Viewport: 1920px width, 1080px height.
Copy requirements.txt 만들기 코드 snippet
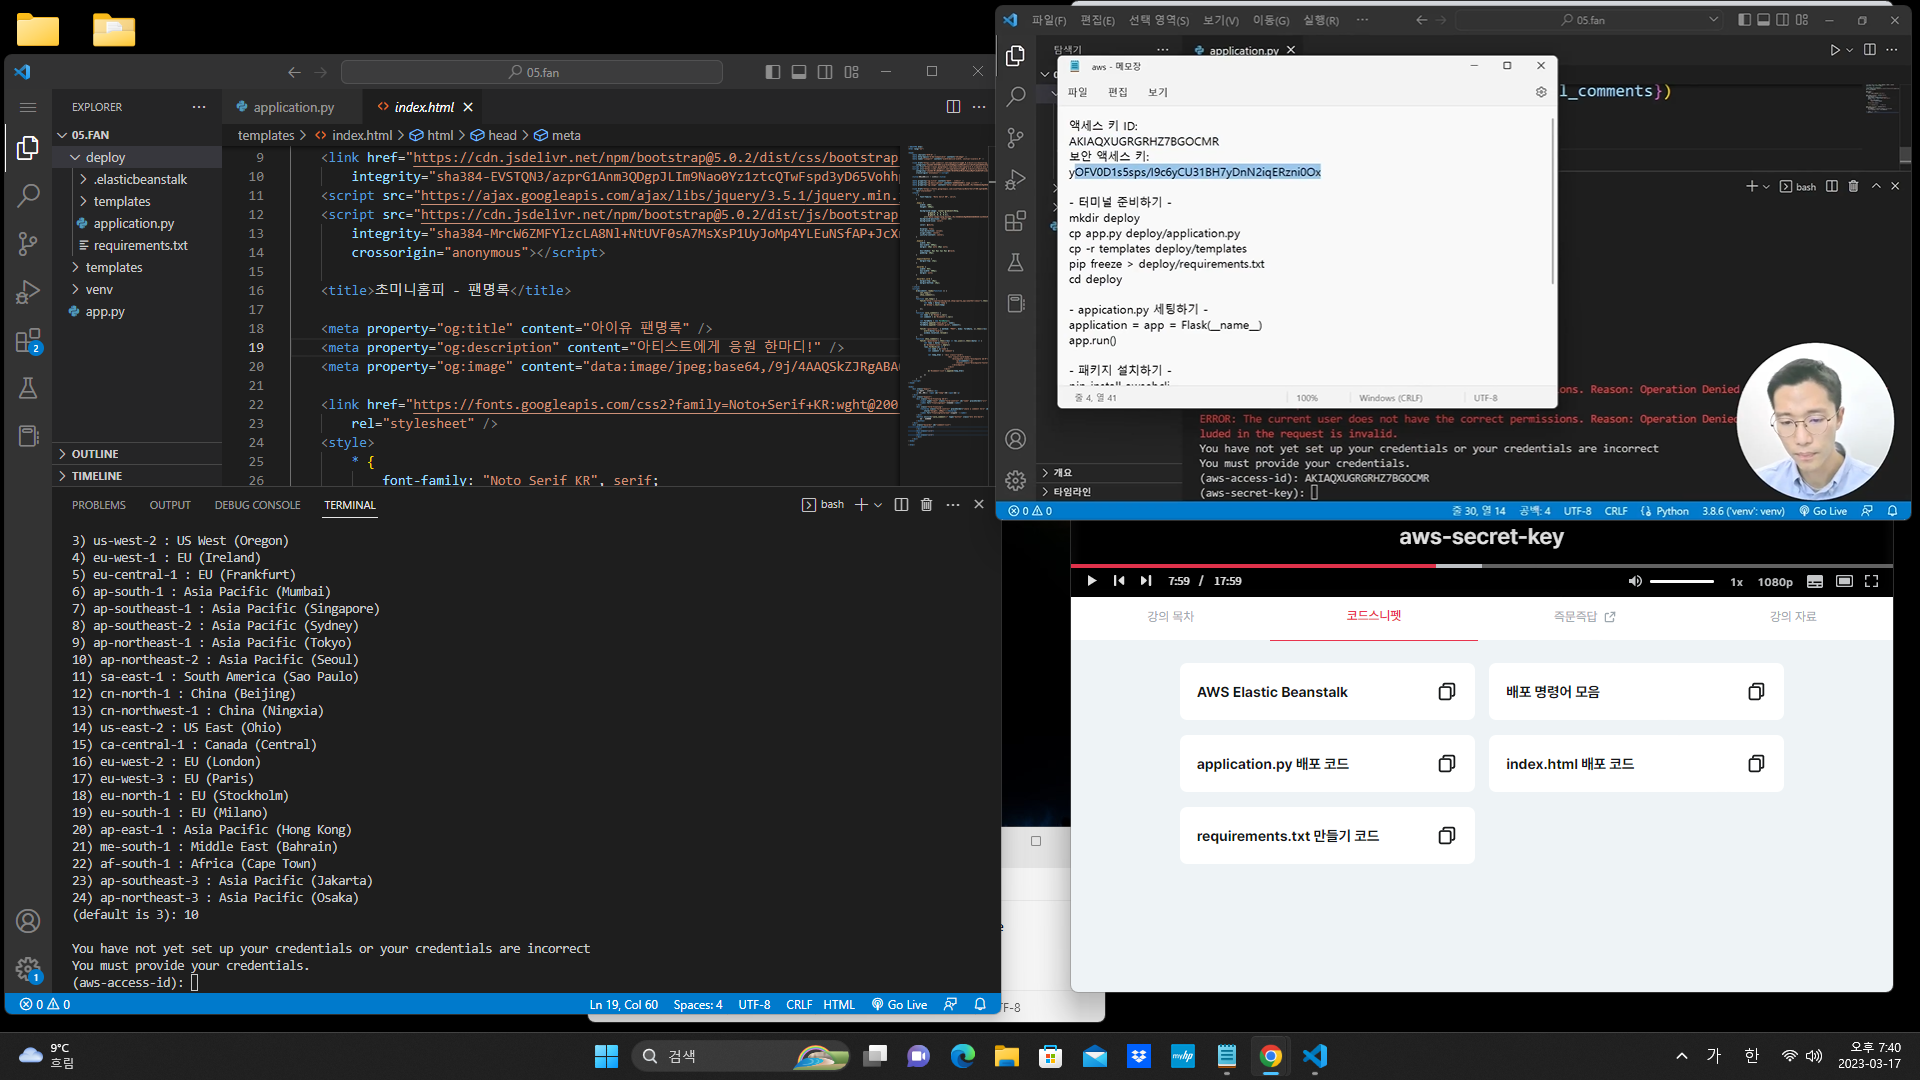point(1446,836)
